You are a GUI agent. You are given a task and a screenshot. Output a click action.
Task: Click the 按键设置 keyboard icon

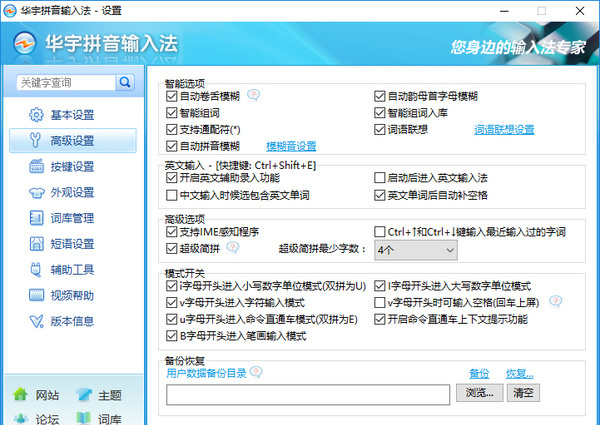point(36,166)
